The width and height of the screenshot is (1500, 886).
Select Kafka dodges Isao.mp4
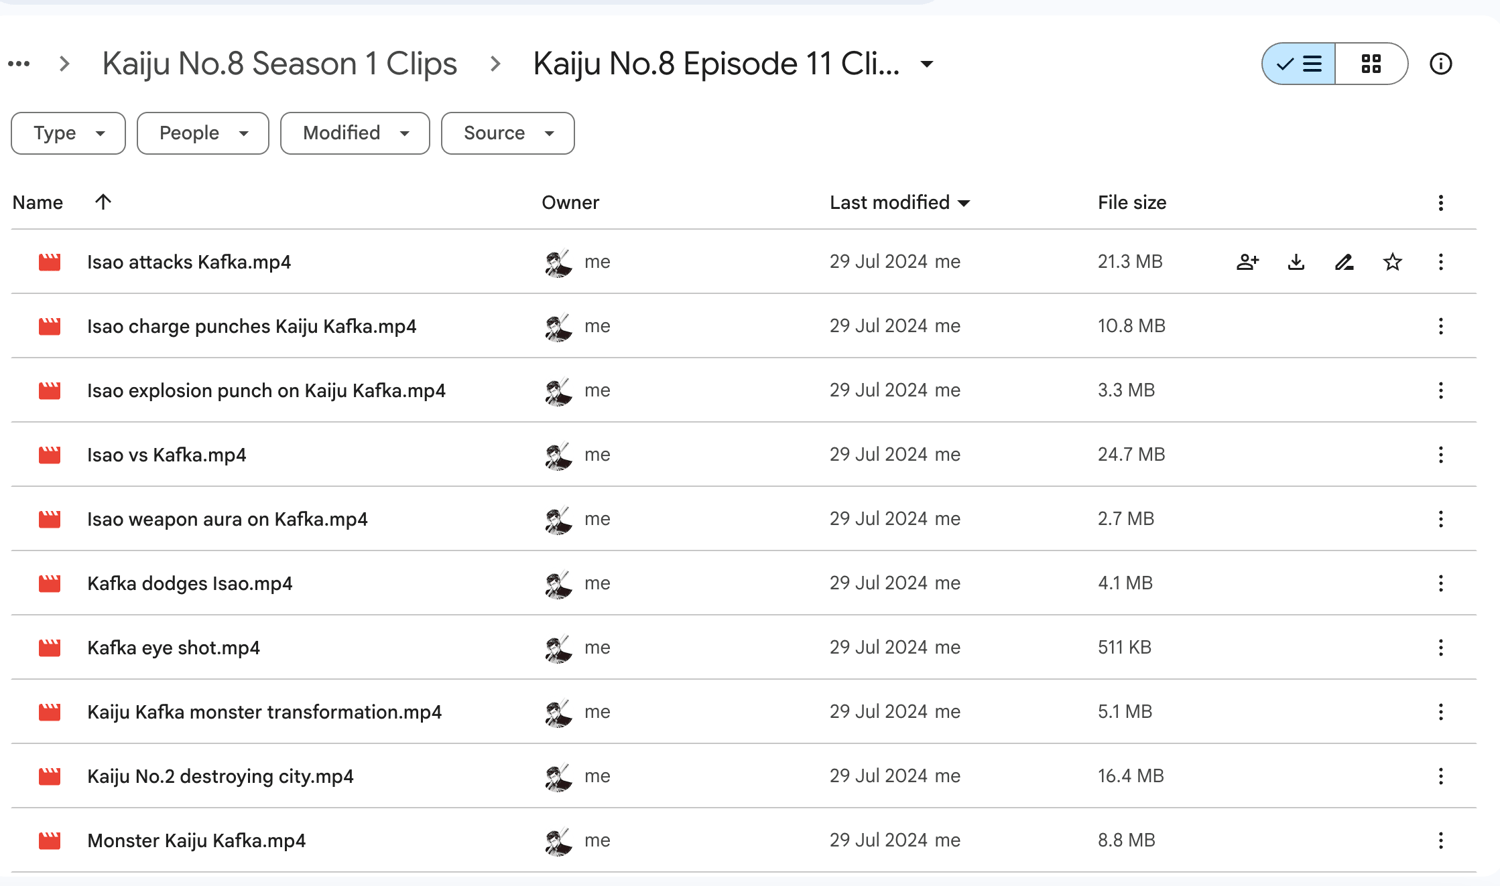(190, 583)
